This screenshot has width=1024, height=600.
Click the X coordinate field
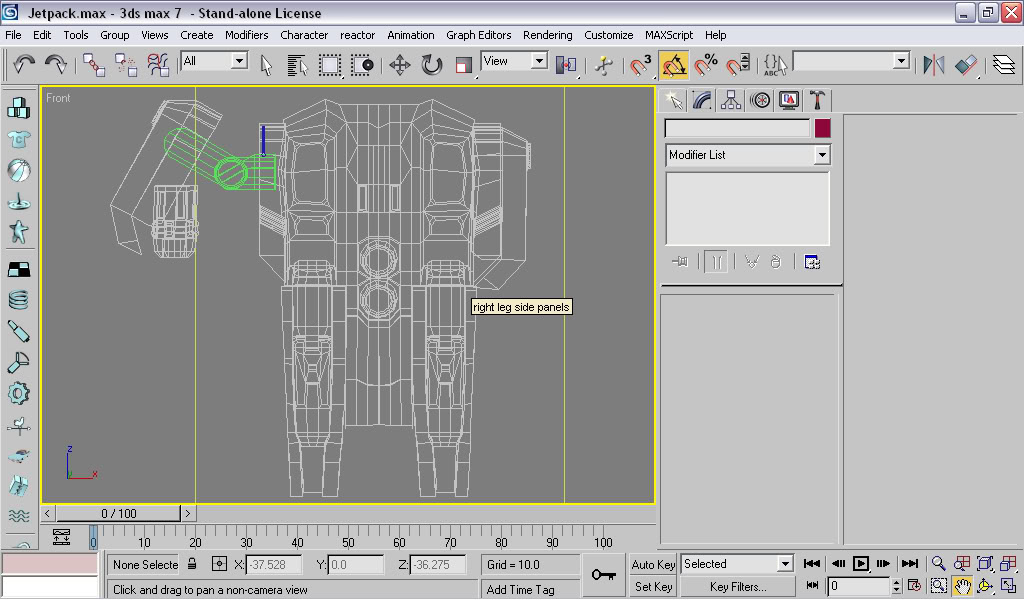click(x=274, y=565)
